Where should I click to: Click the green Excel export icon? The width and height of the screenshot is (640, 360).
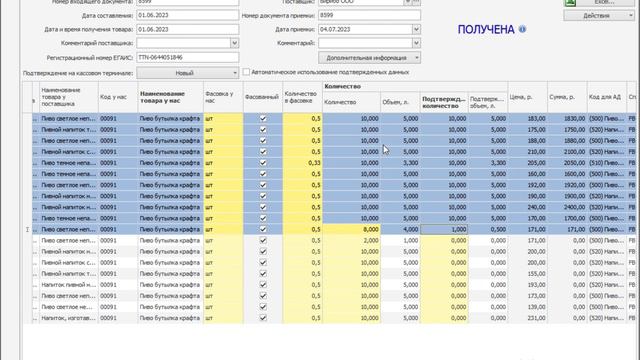(x=570, y=2)
